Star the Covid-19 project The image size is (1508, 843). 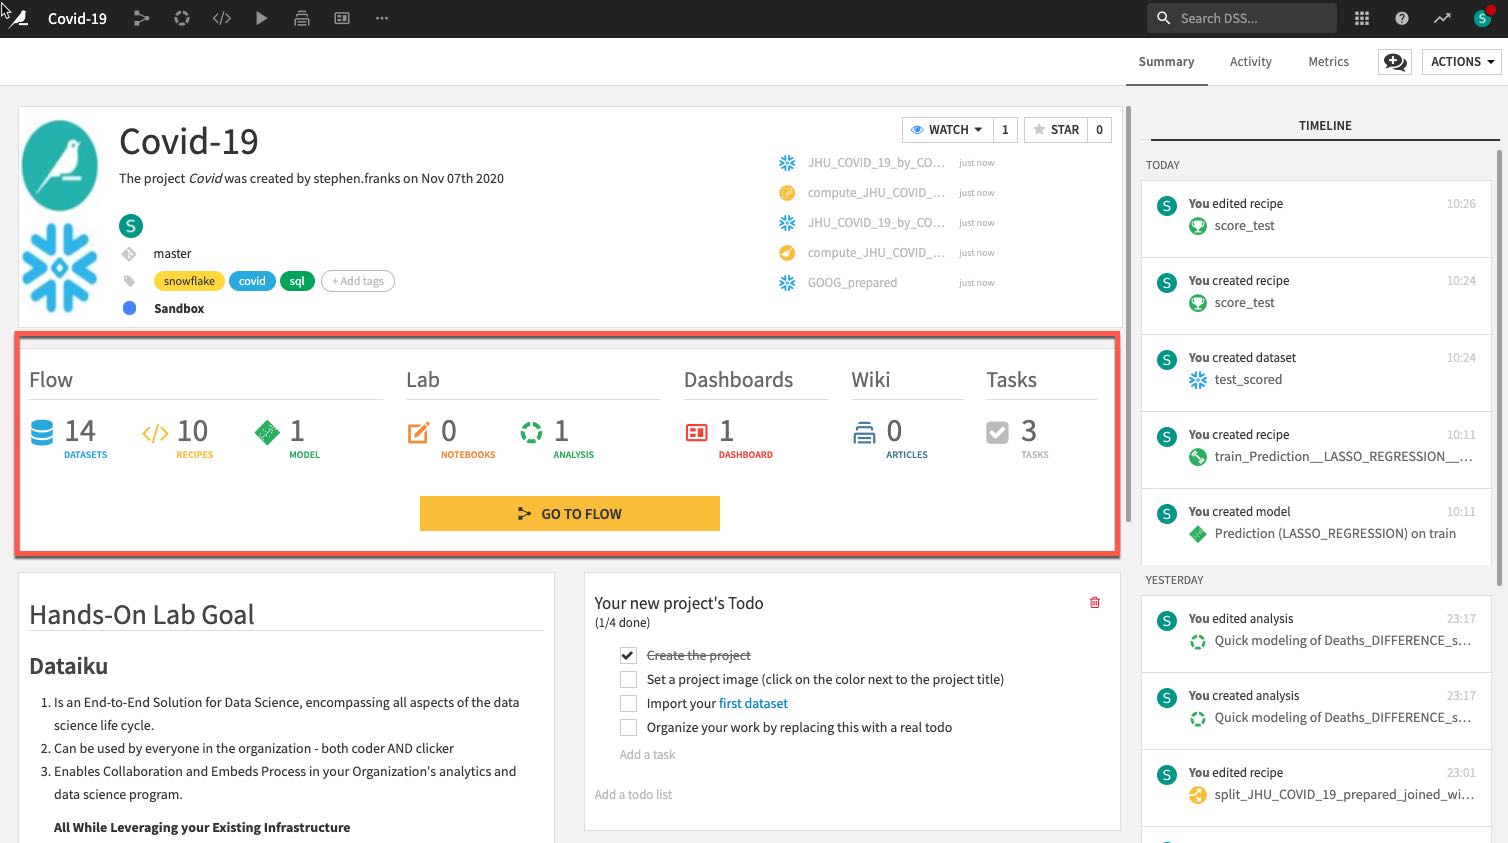(1056, 130)
